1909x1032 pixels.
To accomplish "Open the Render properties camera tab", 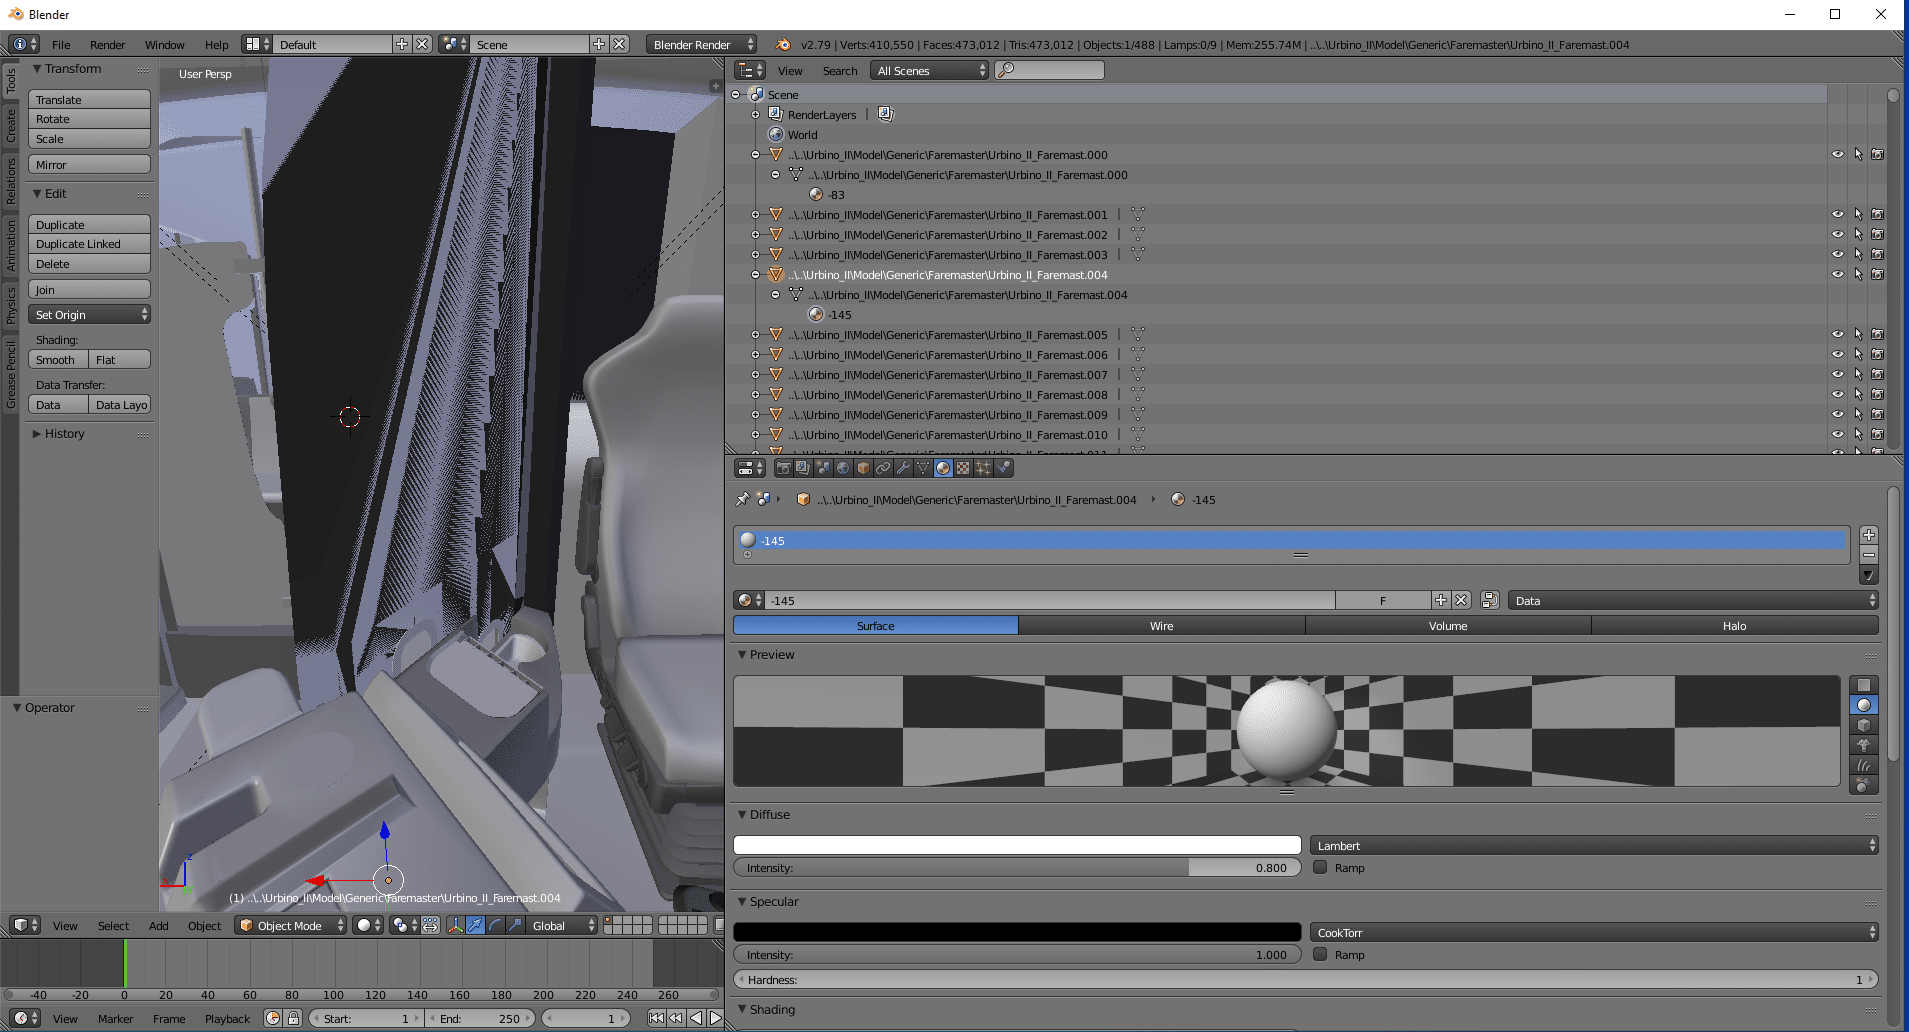I will click(783, 468).
